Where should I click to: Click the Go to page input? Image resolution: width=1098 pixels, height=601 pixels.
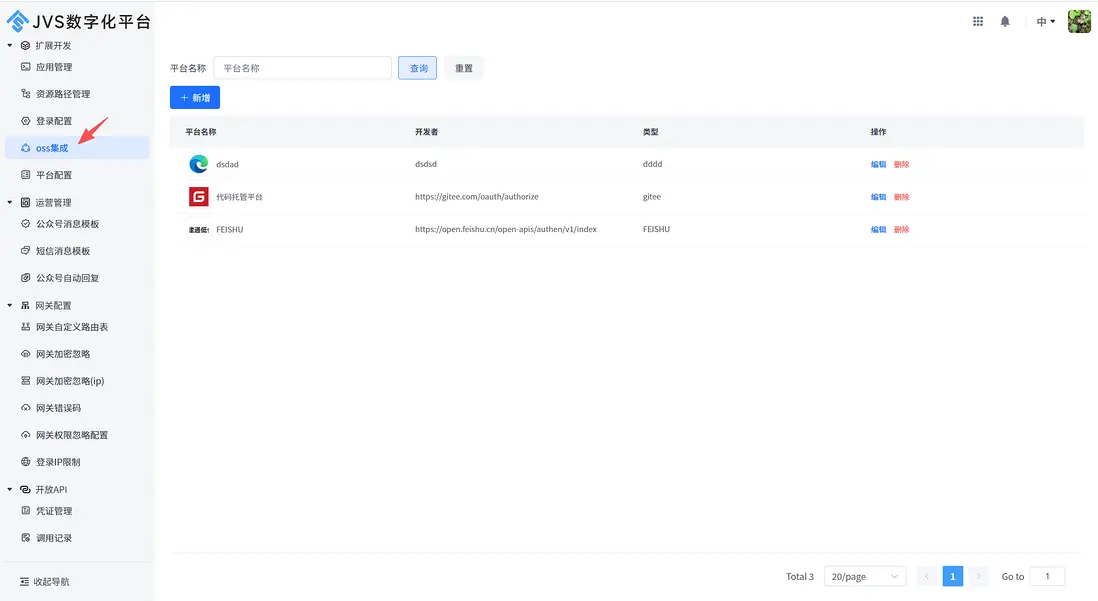click(x=1048, y=576)
